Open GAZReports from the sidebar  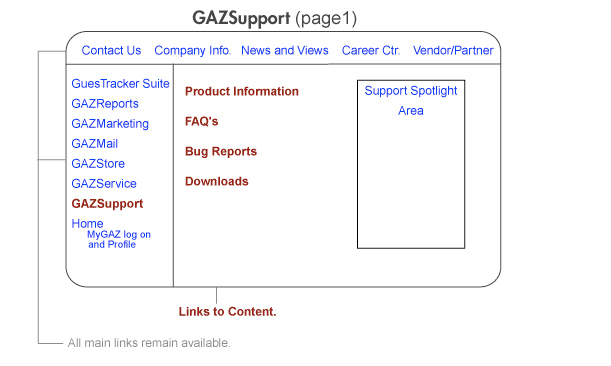(x=105, y=104)
